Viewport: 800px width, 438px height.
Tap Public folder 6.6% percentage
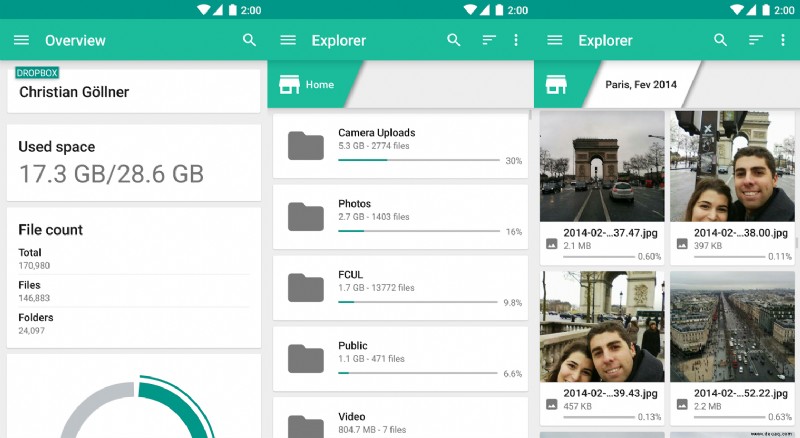pos(513,374)
